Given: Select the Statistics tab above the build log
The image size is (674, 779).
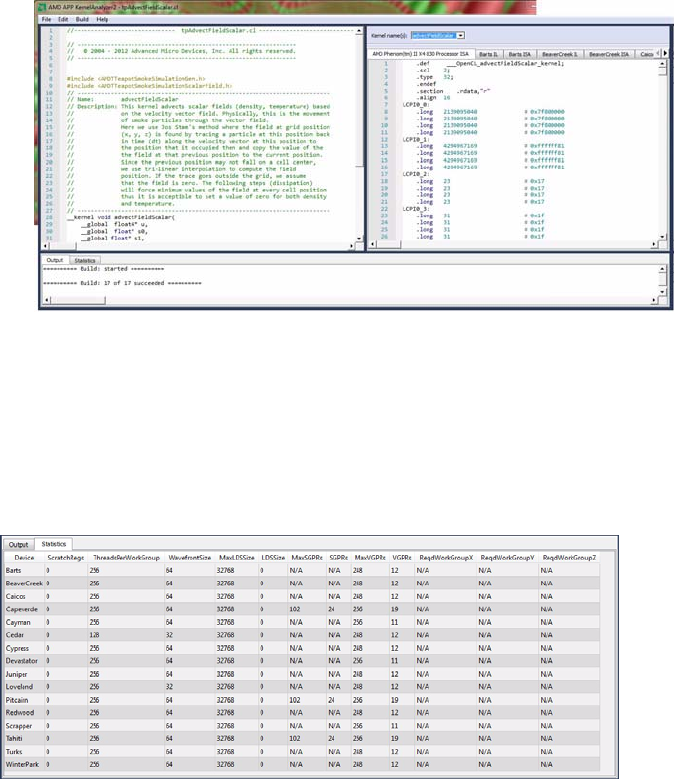Looking at the screenshot, I should point(85,260).
